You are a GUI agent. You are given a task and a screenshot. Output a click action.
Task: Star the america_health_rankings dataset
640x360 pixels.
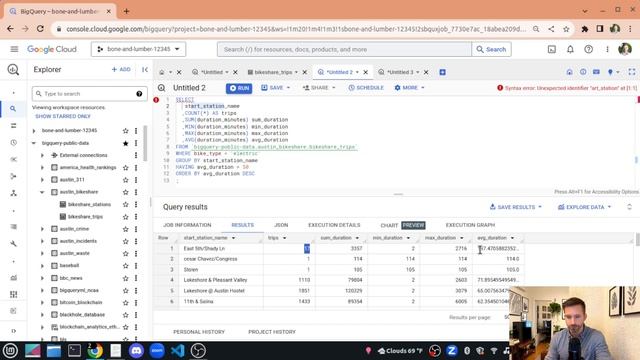tap(125, 168)
